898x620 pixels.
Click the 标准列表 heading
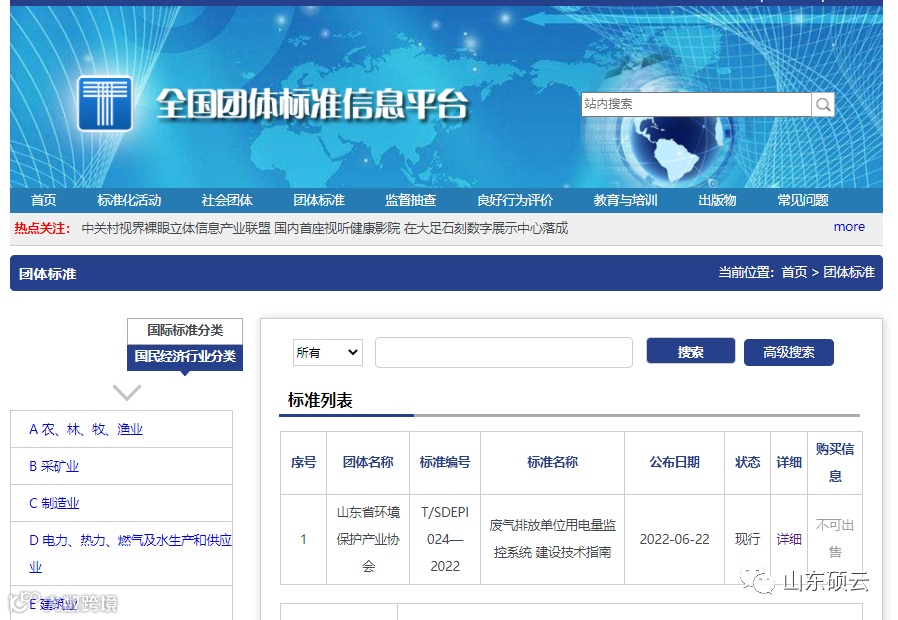point(320,400)
